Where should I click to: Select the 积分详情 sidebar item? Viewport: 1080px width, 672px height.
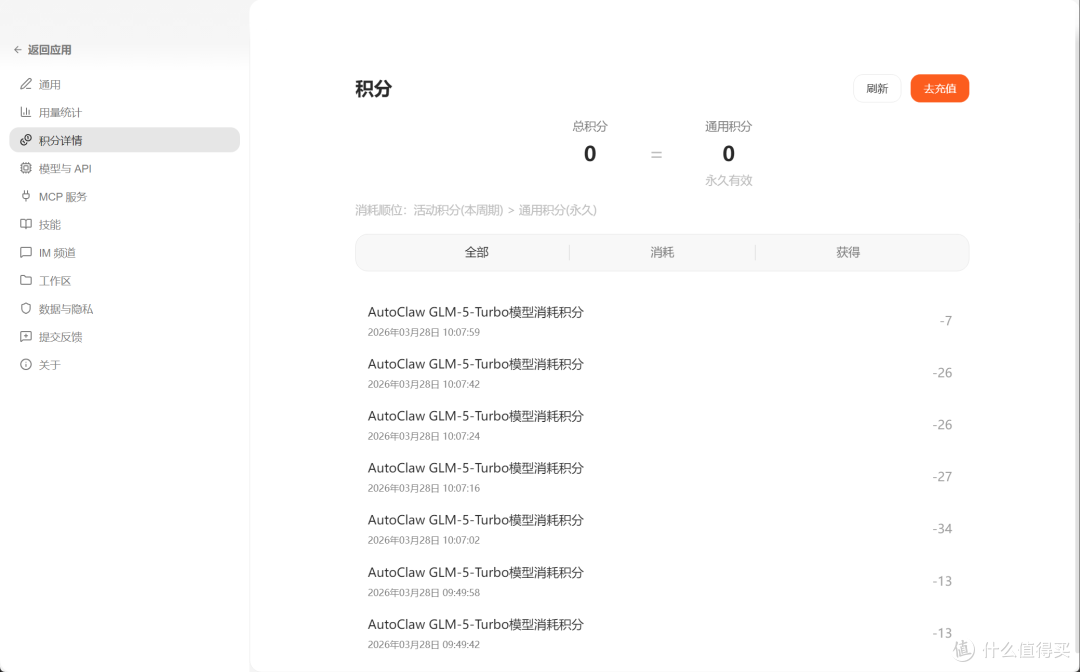[x=125, y=140]
